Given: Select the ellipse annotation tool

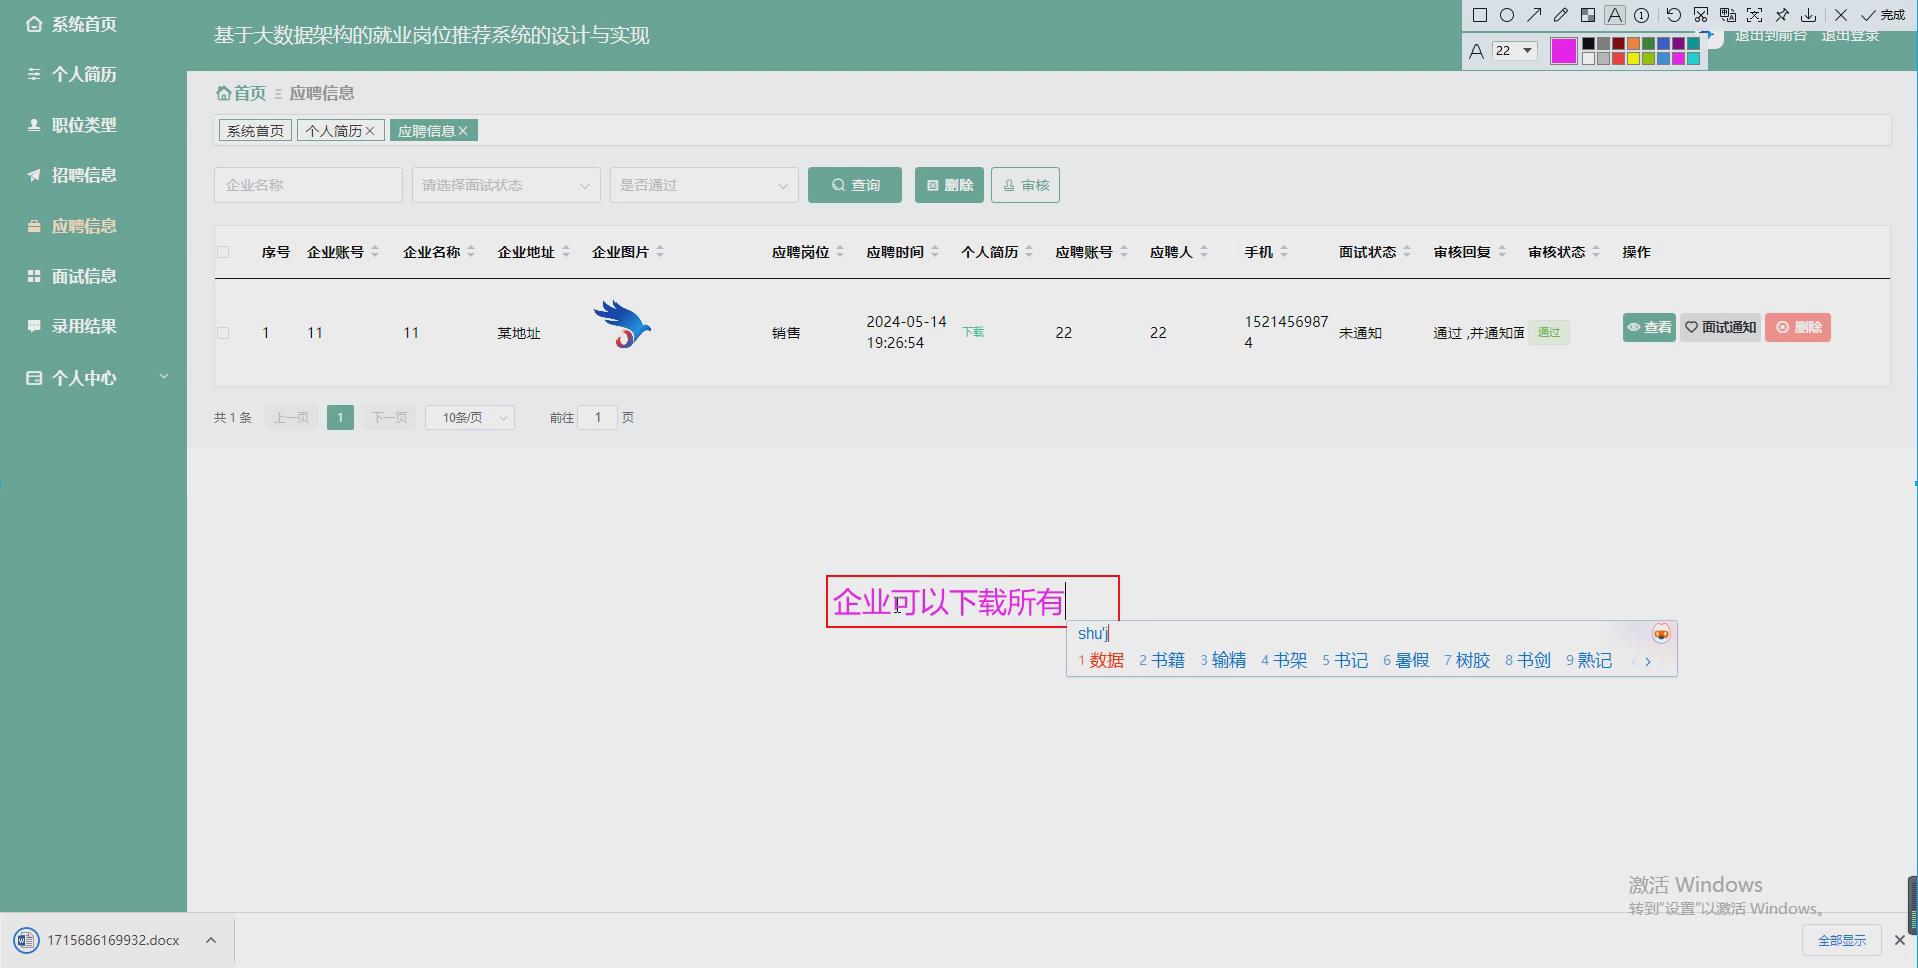Looking at the screenshot, I should tap(1507, 15).
